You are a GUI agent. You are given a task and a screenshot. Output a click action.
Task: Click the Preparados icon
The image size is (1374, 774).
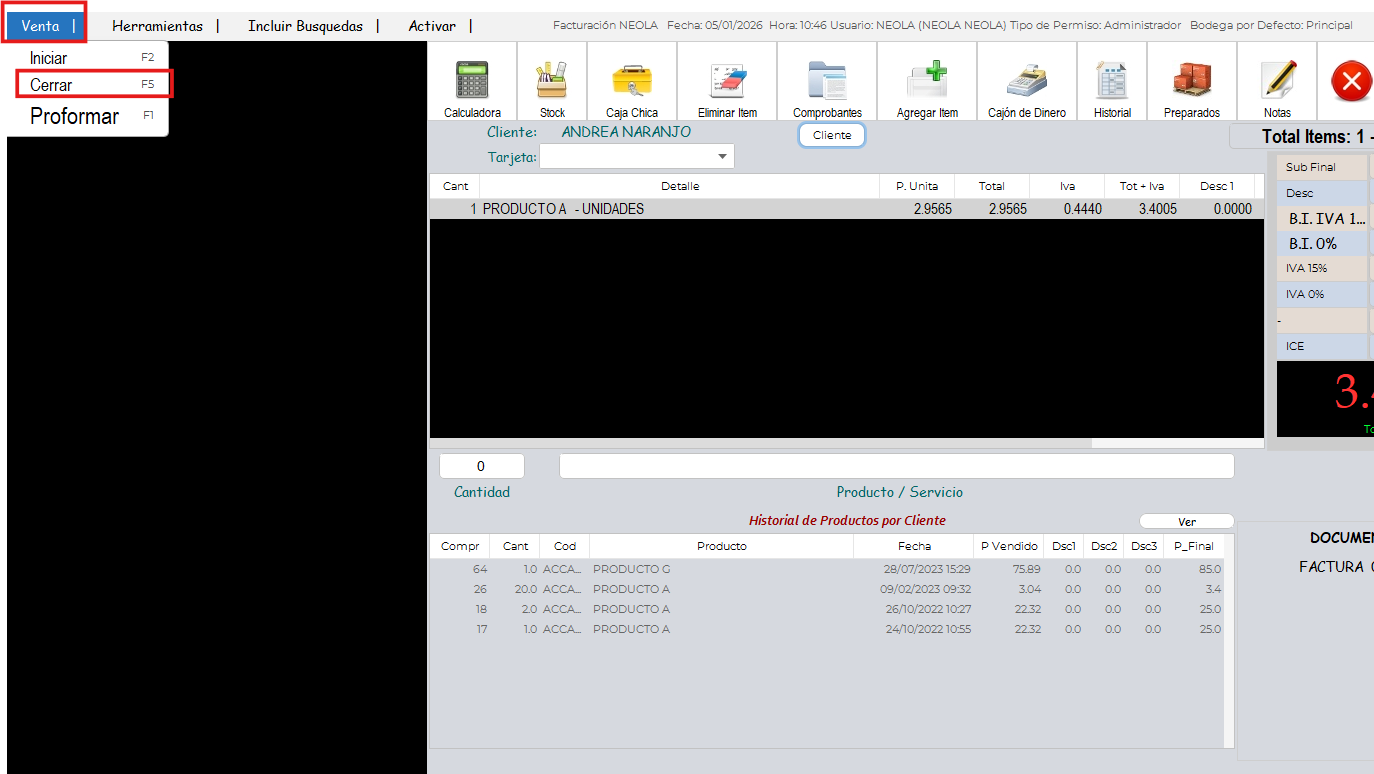coord(1191,81)
